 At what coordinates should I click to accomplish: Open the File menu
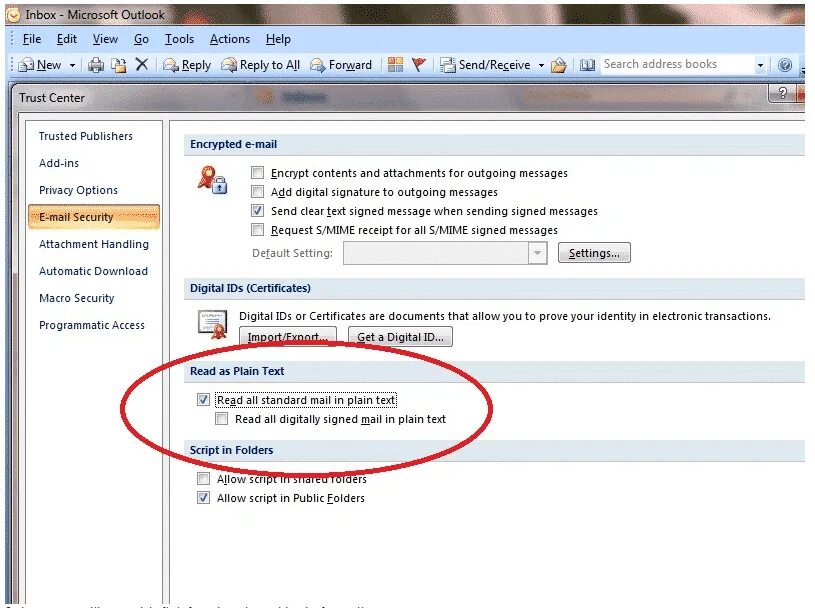pyautogui.click(x=32, y=39)
